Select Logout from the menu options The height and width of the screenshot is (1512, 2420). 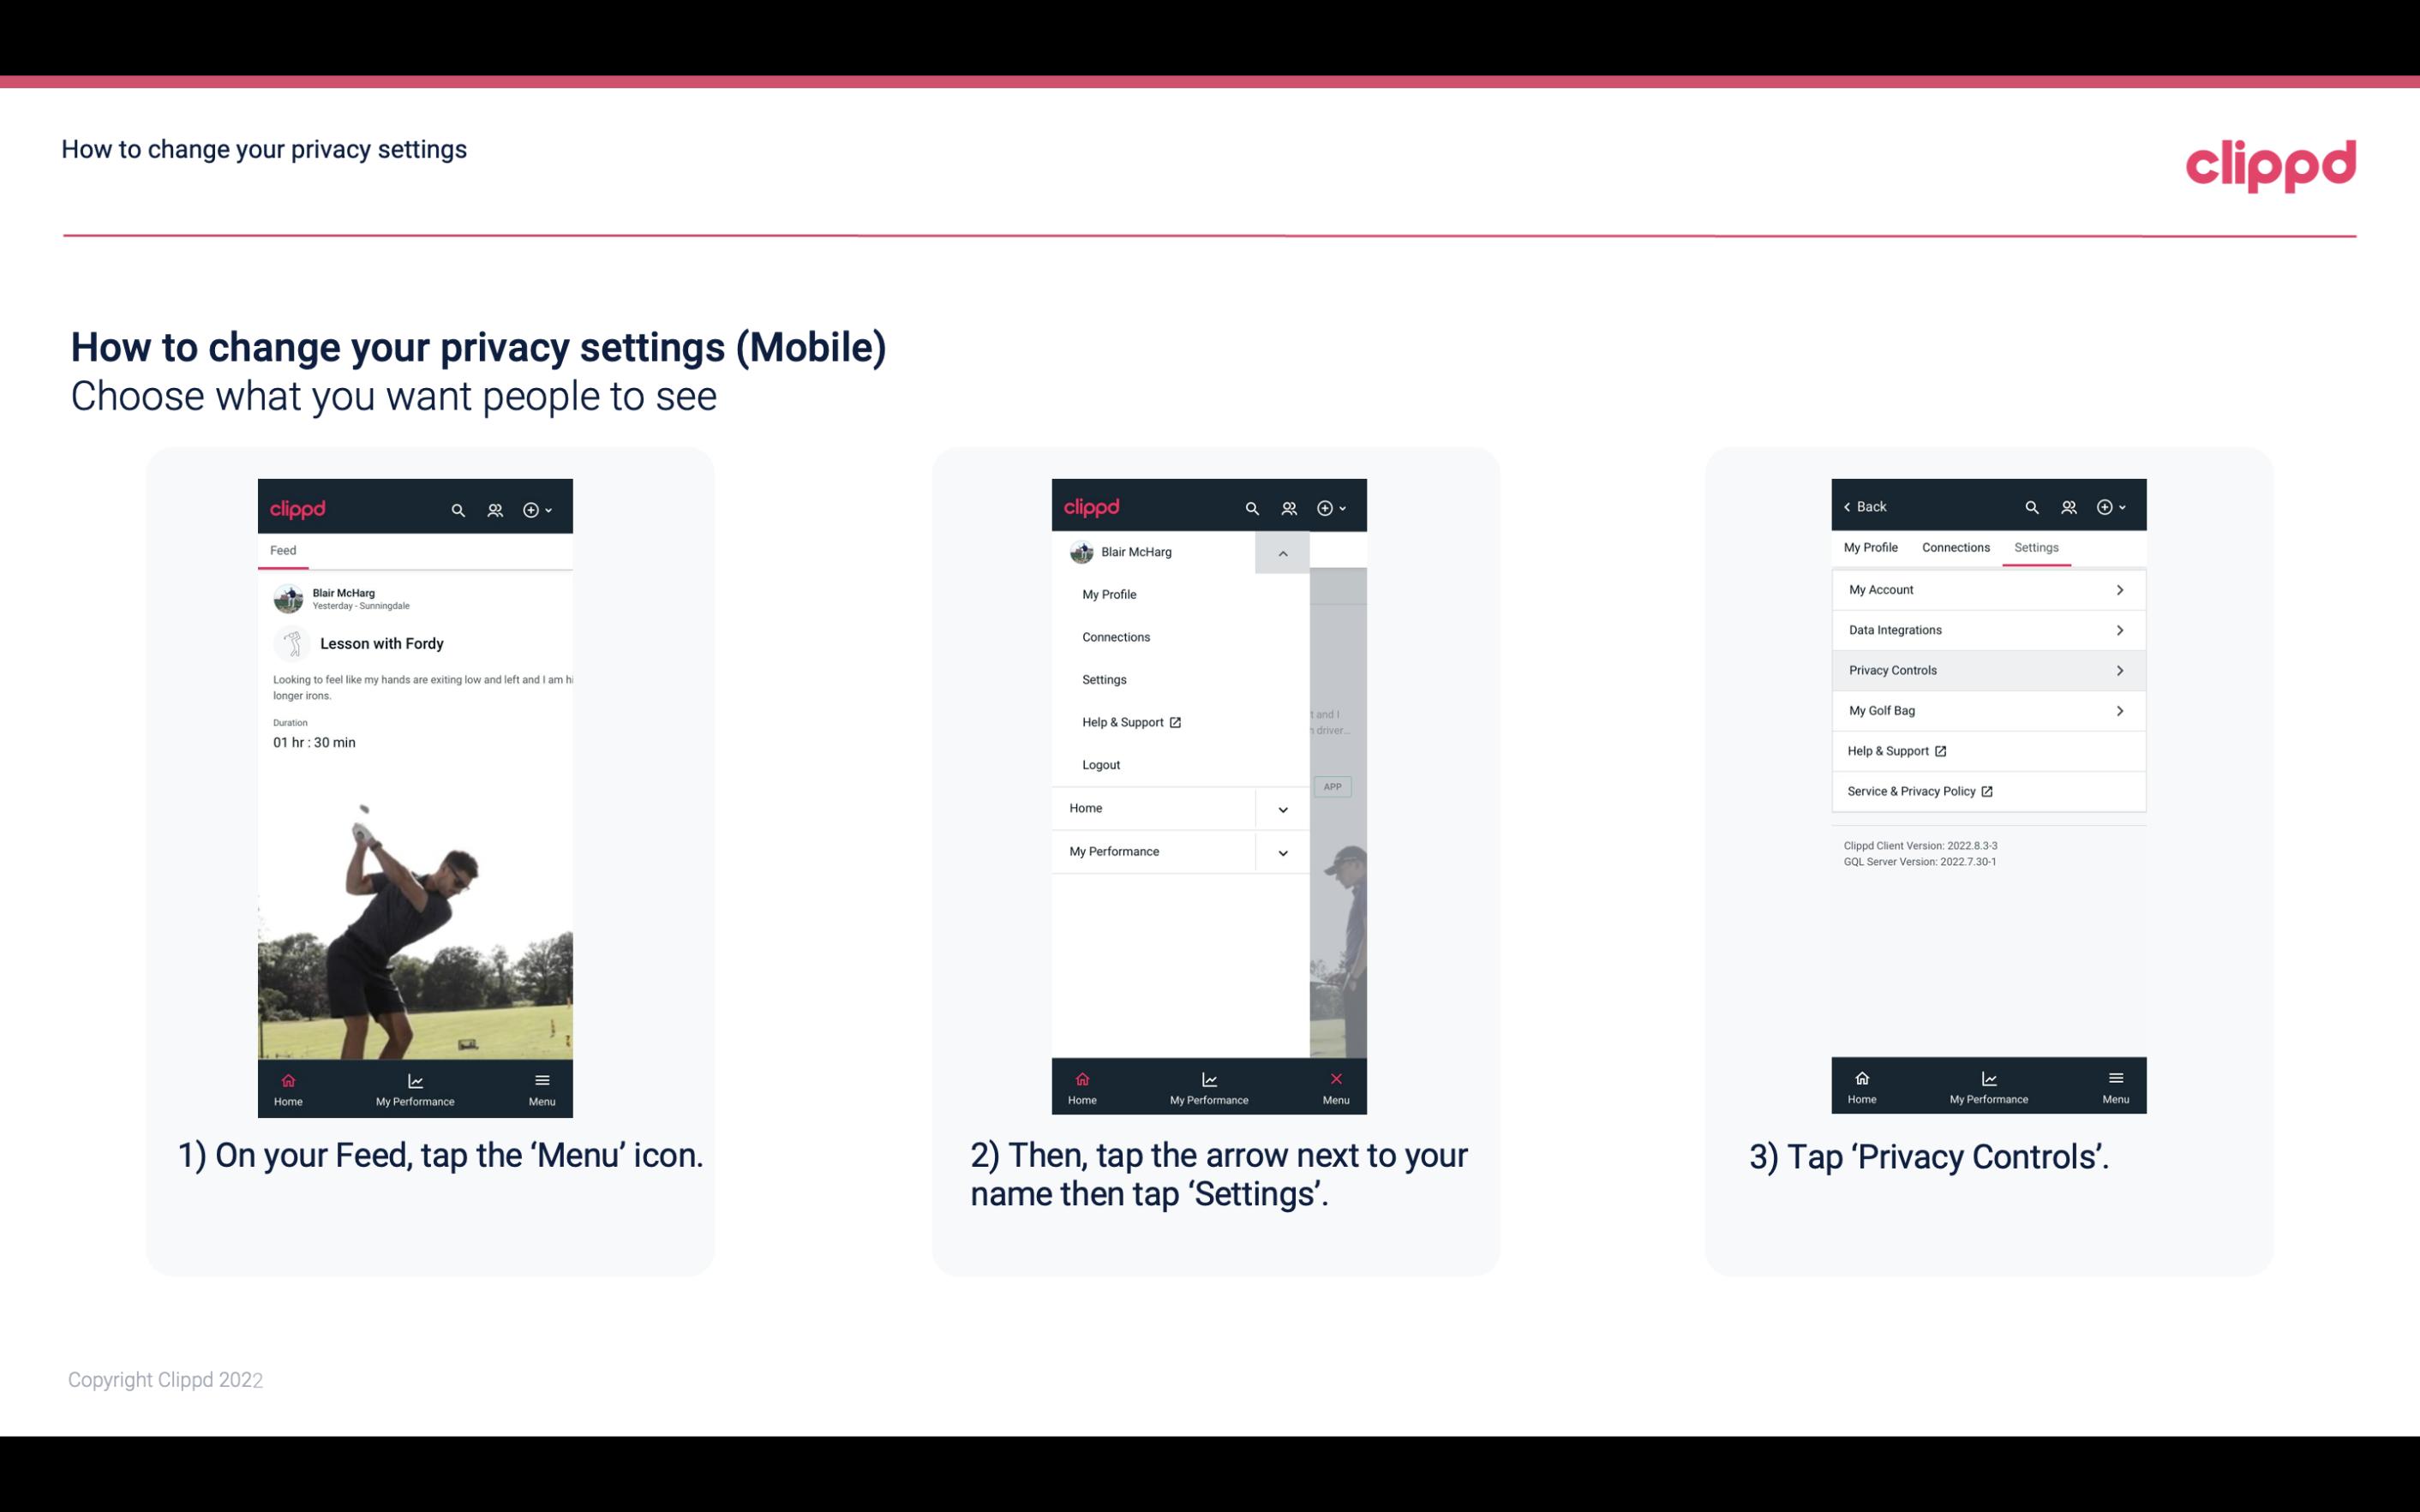pyautogui.click(x=1099, y=765)
